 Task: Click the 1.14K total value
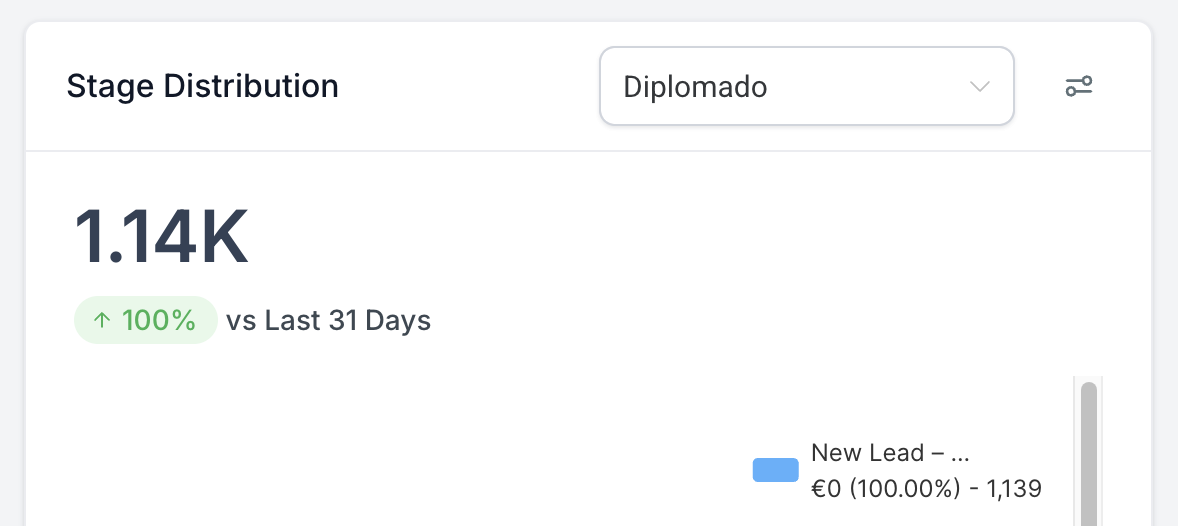[161, 237]
